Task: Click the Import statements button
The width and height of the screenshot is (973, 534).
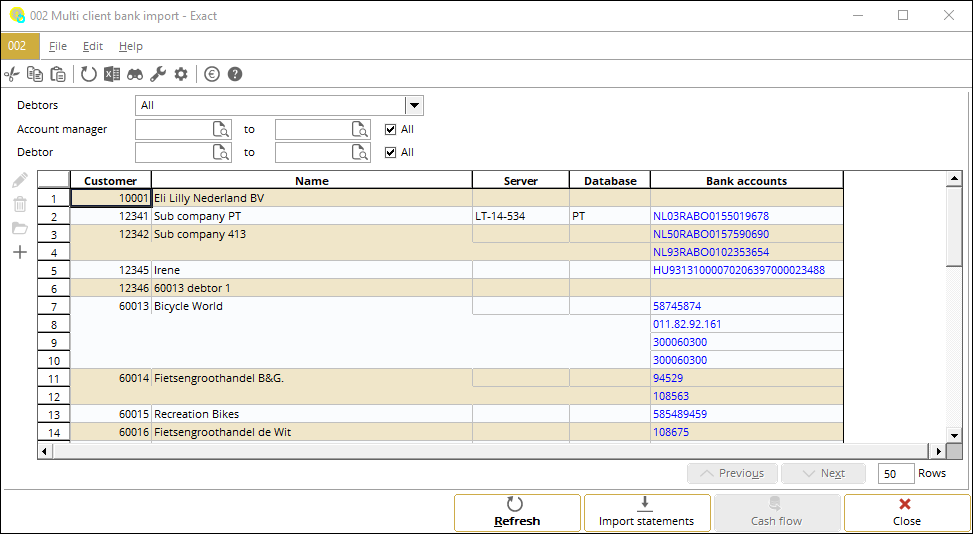Action: tap(647, 512)
